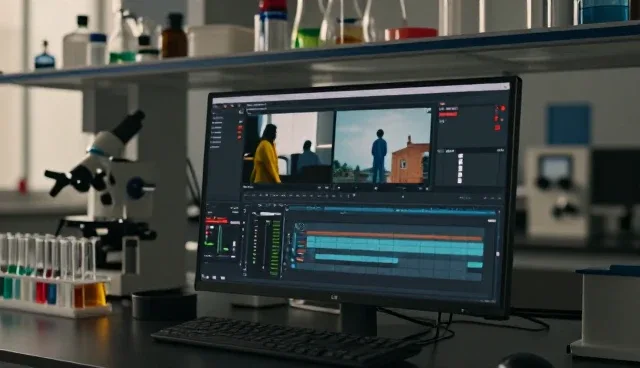640x368 pixels.
Task: Click the vertical white stacked markers in right panel
Action: coord(460,168)
